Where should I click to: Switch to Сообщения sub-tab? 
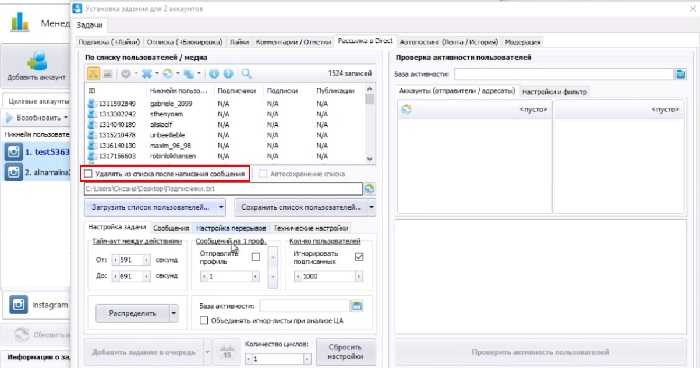[x=171, y=228]
